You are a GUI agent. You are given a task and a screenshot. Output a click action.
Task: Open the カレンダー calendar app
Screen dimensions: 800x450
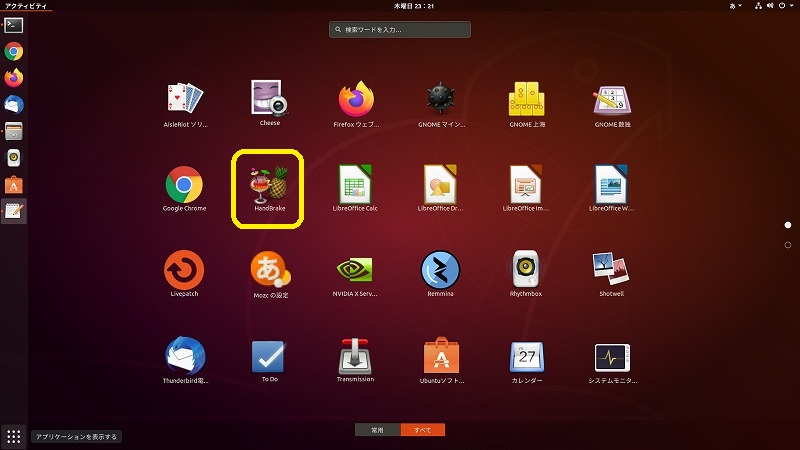[527, 362]
